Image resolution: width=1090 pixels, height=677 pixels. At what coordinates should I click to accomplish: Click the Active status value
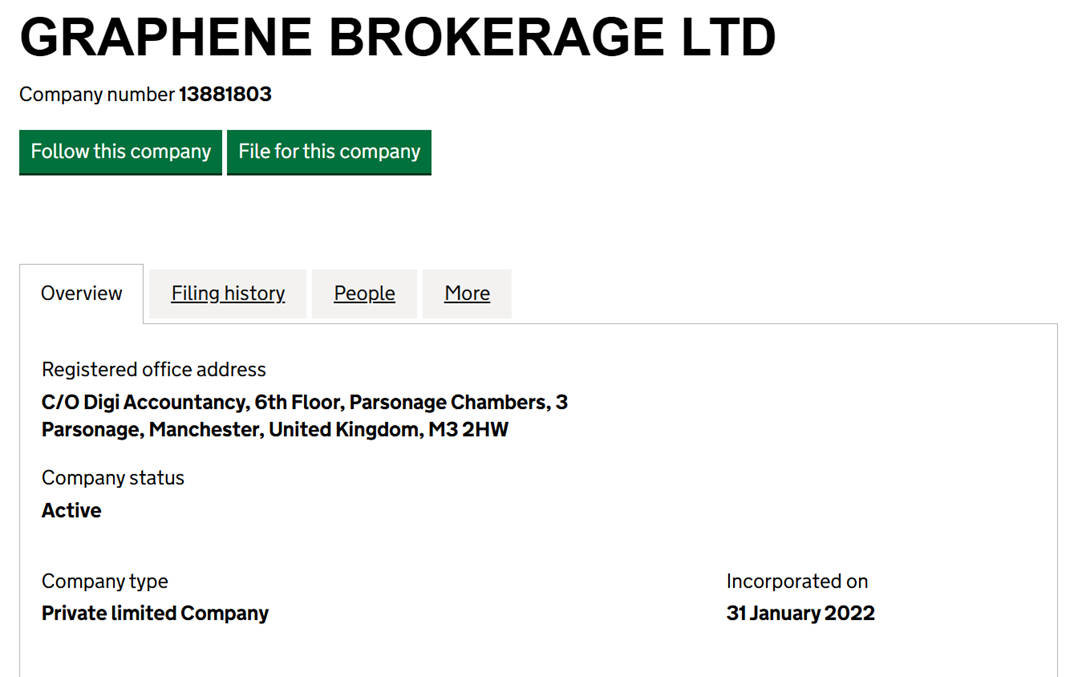click(71, 510)
